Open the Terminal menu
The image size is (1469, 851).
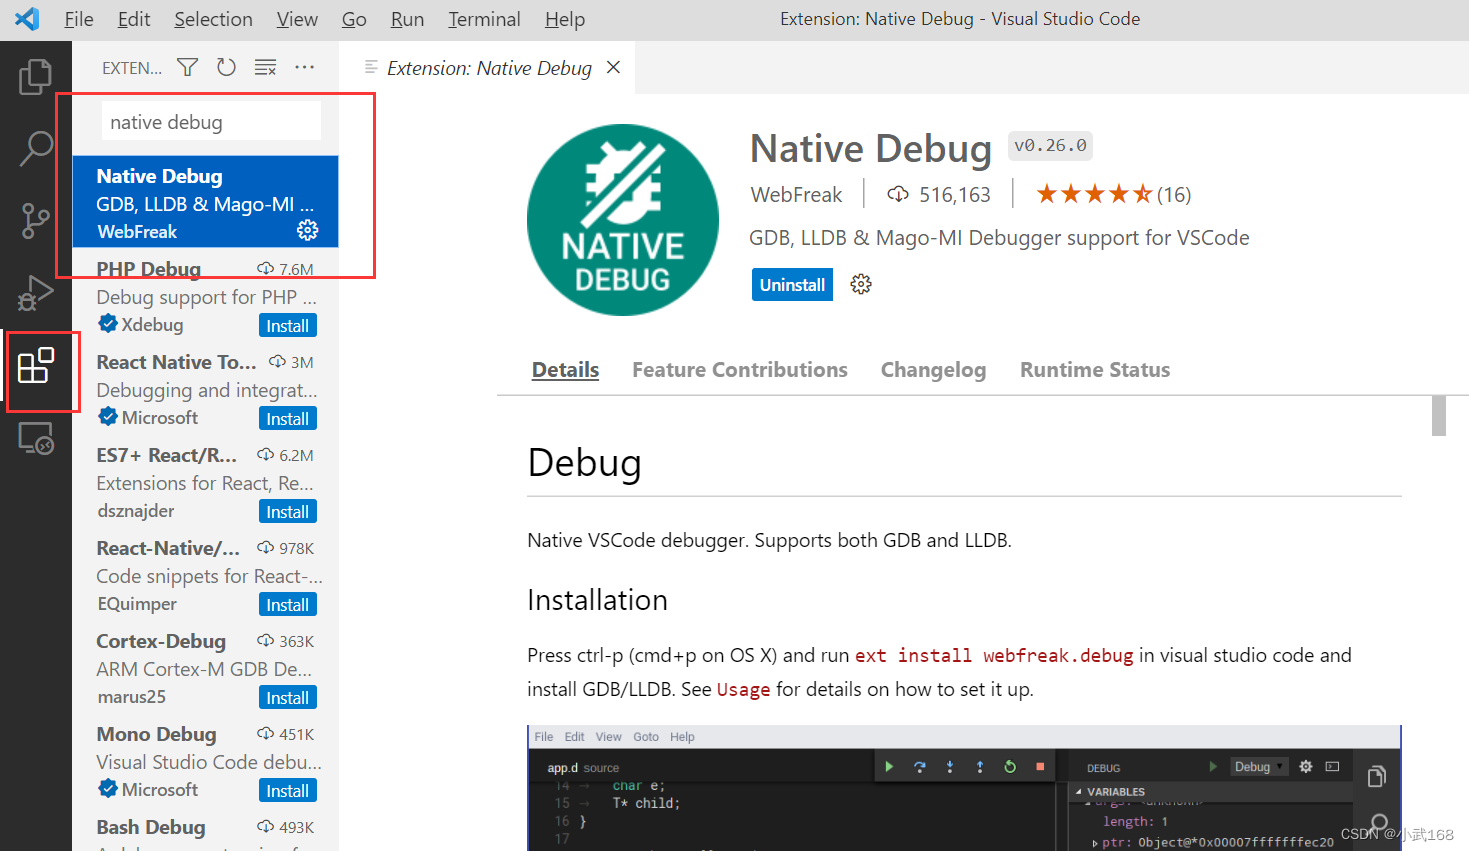tap(483, 18)
